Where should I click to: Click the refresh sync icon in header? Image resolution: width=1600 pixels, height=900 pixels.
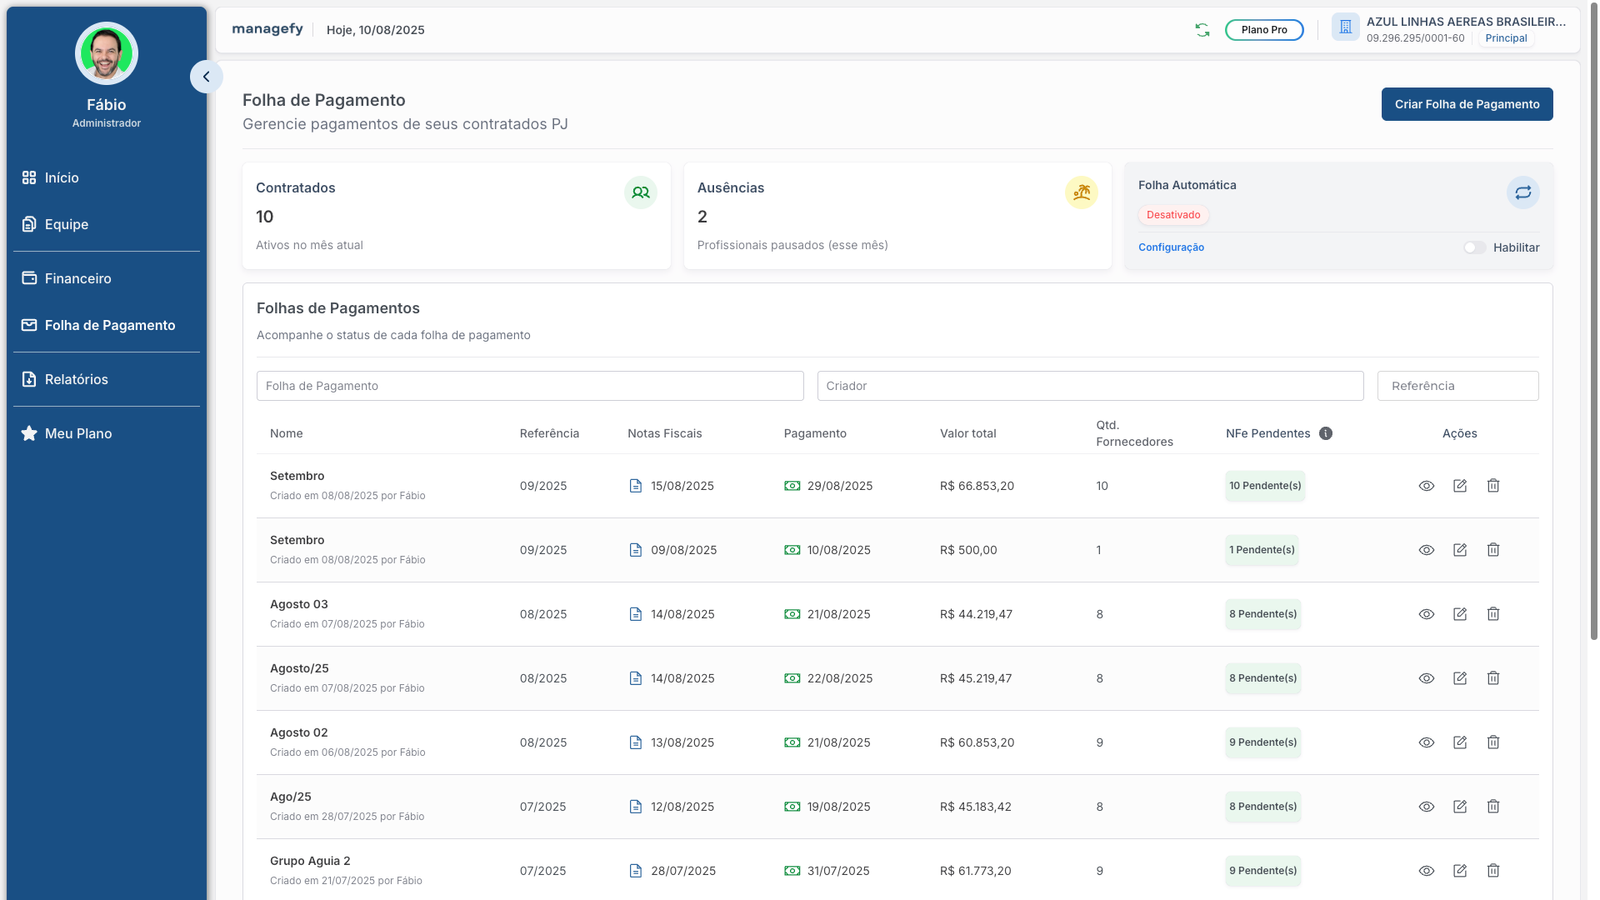[x=1202, y=30]
